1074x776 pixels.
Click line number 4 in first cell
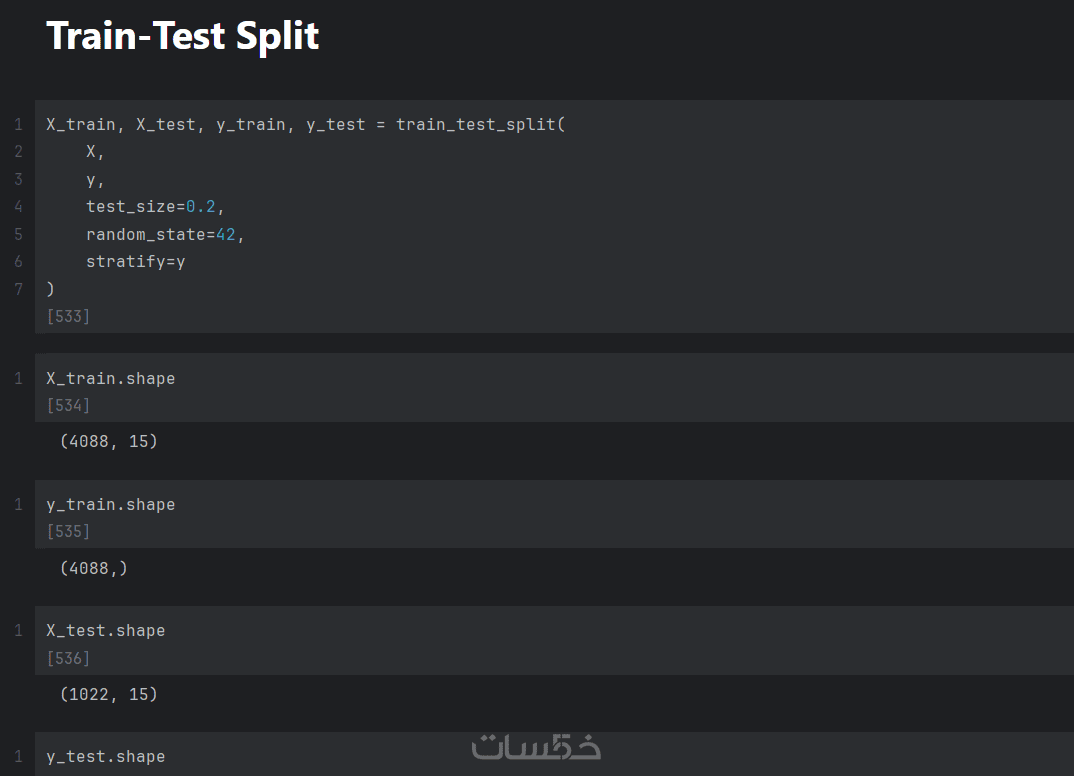(18, 207)
